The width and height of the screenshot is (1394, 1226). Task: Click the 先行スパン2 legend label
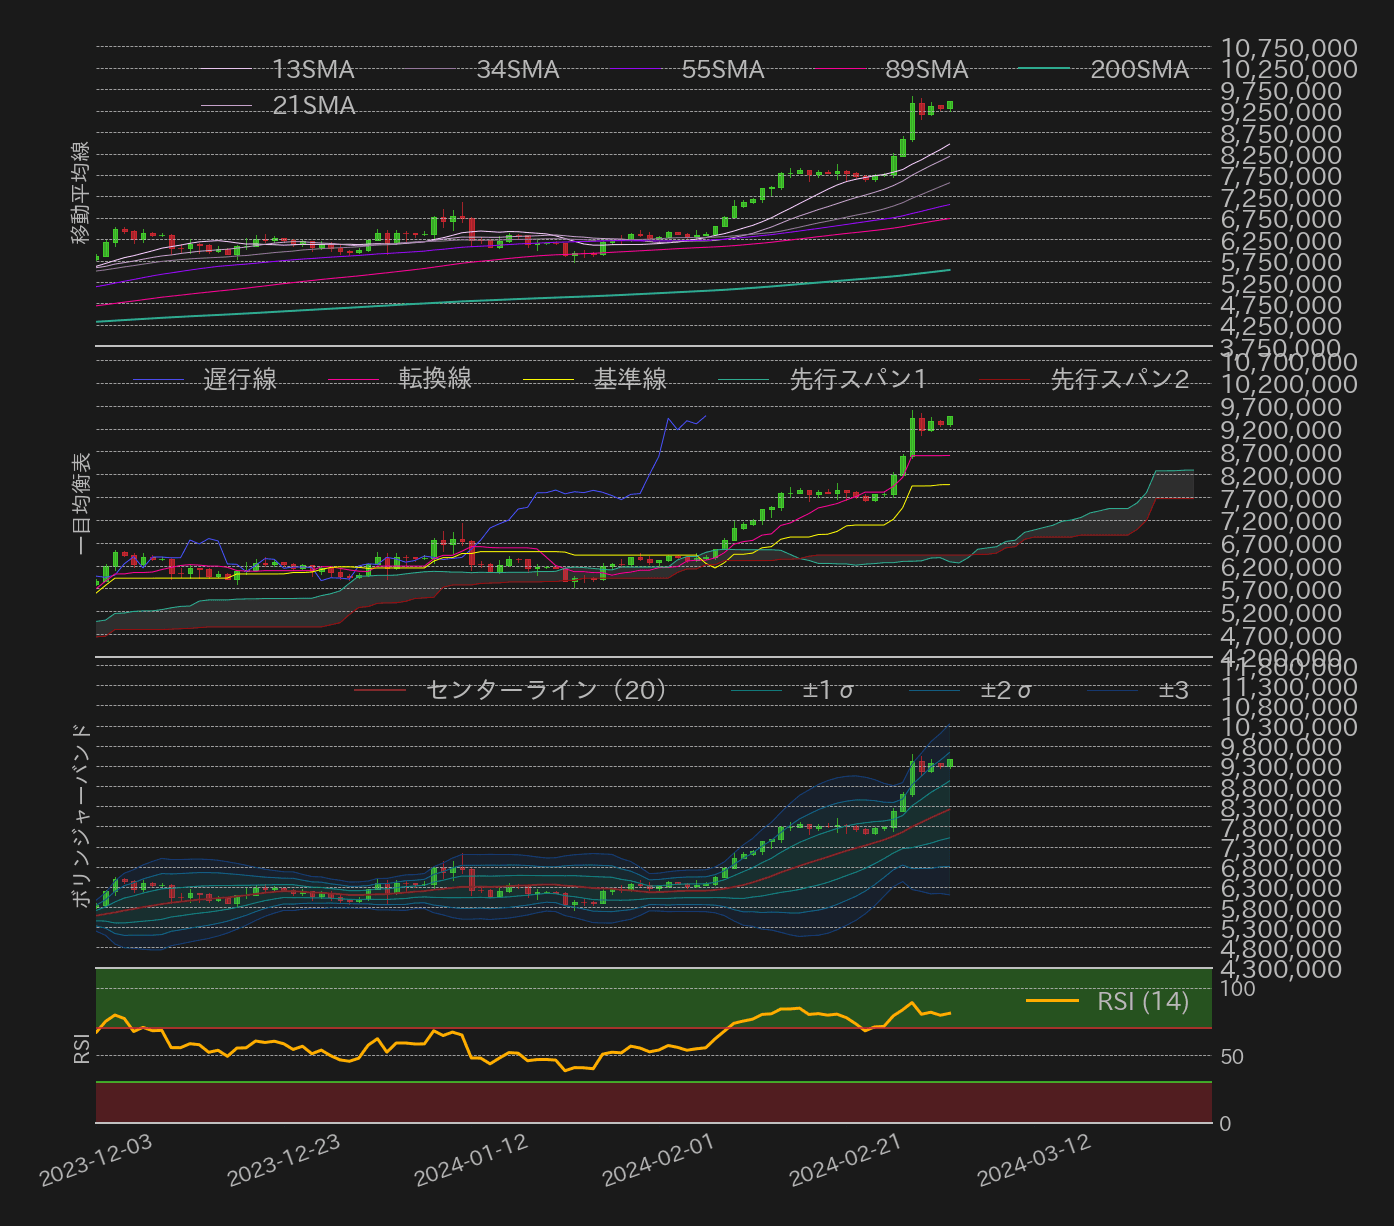click(x=1119, y=379)
